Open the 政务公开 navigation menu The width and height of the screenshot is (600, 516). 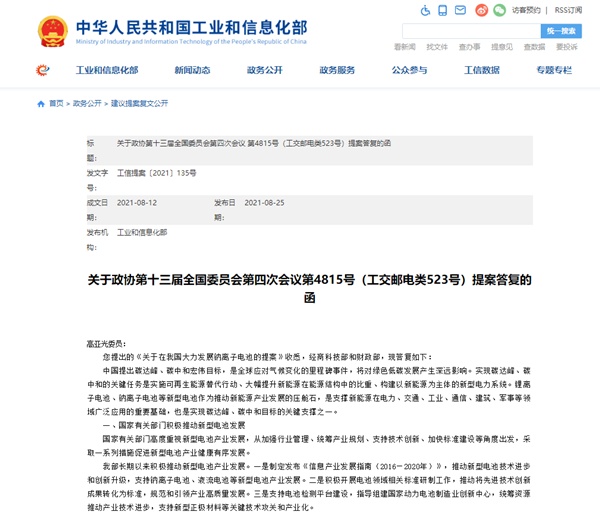click(x=265, y=70)
